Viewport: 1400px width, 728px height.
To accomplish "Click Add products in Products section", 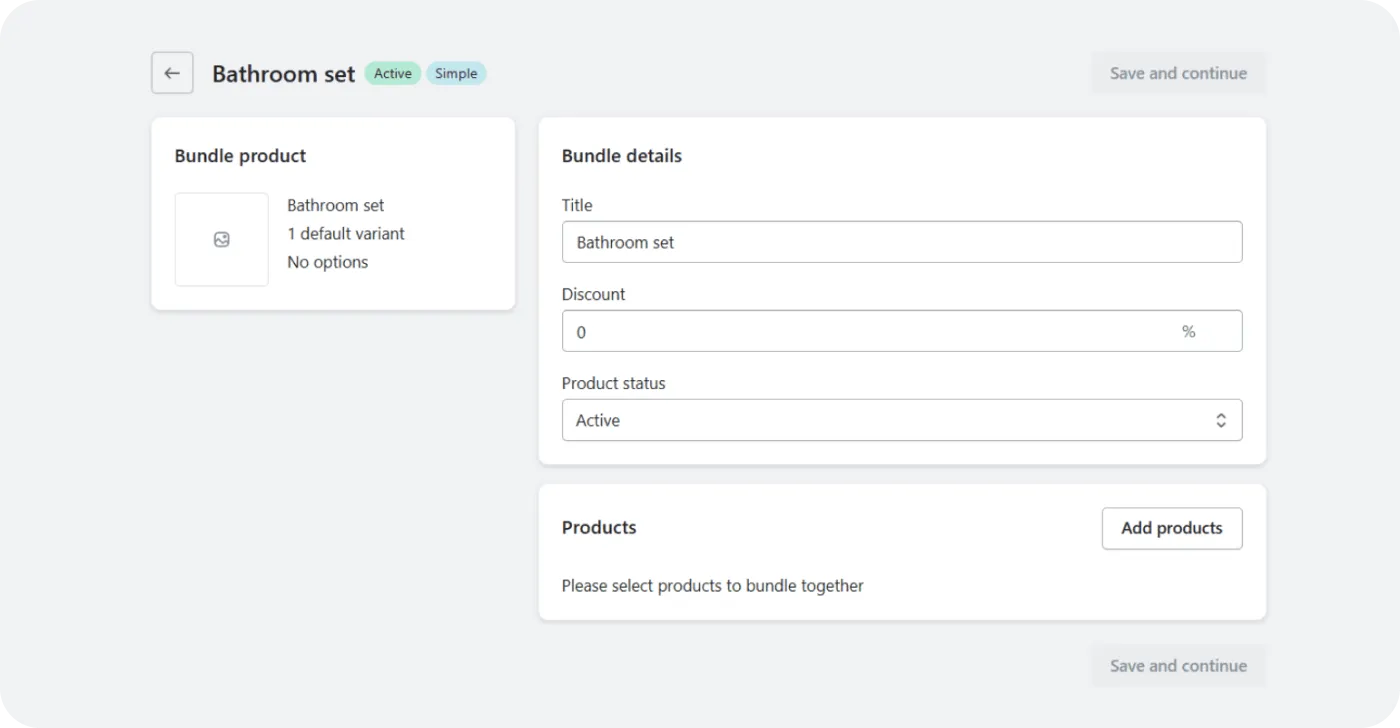I will pyautogui.click(x=1171, y=528).
